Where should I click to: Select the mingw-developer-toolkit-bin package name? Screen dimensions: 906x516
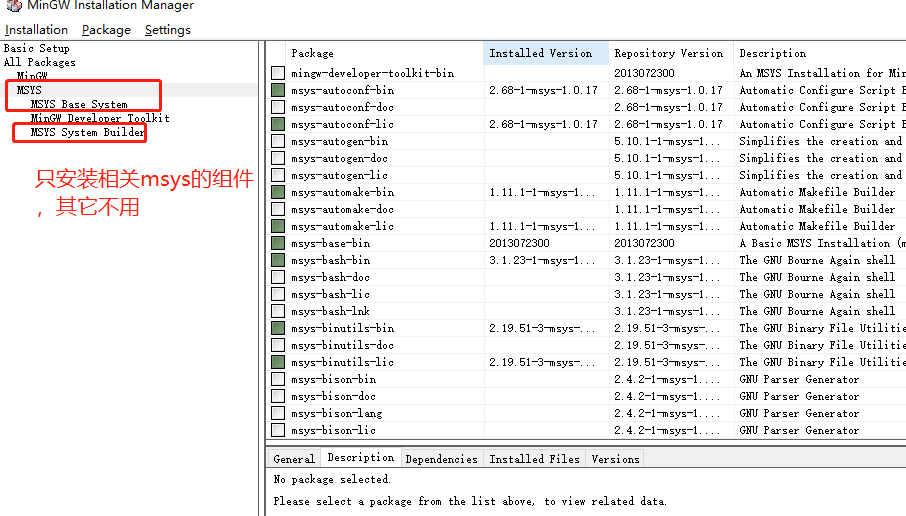pos(373,73)
